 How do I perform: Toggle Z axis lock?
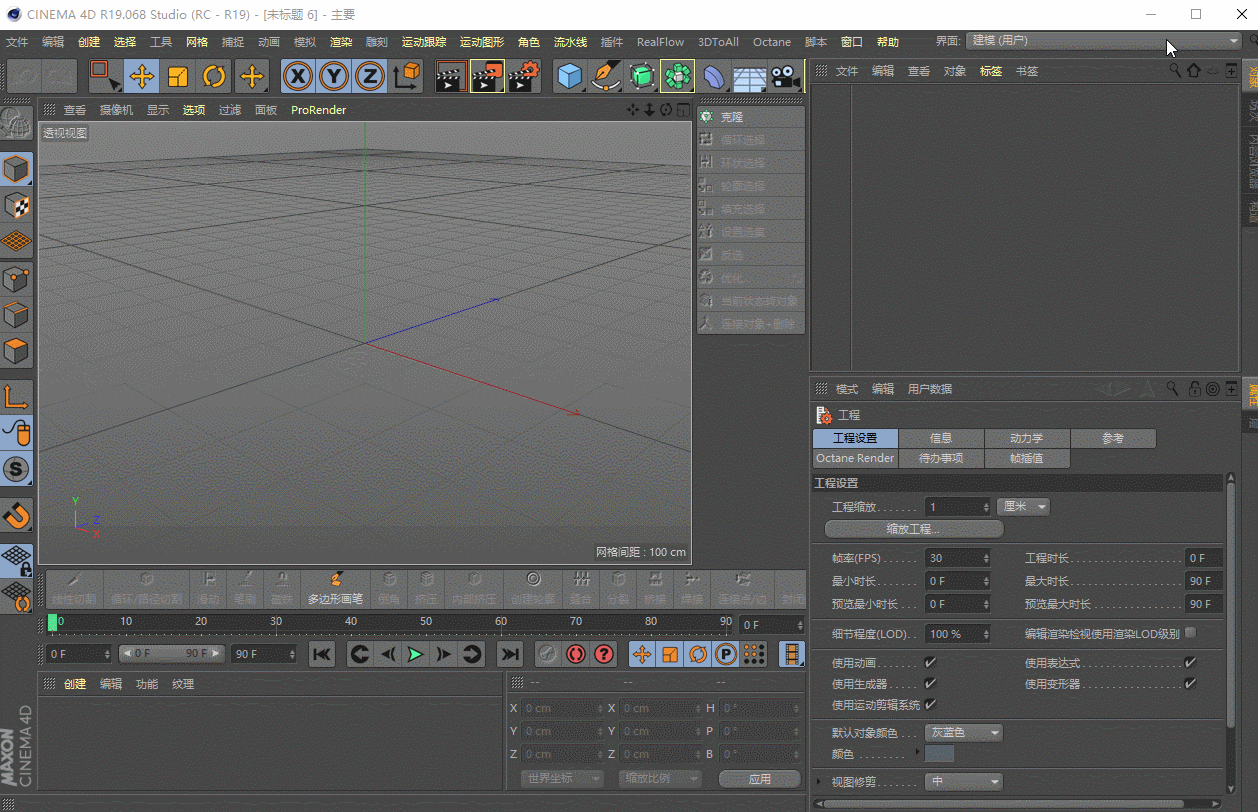tap(370, 76)
